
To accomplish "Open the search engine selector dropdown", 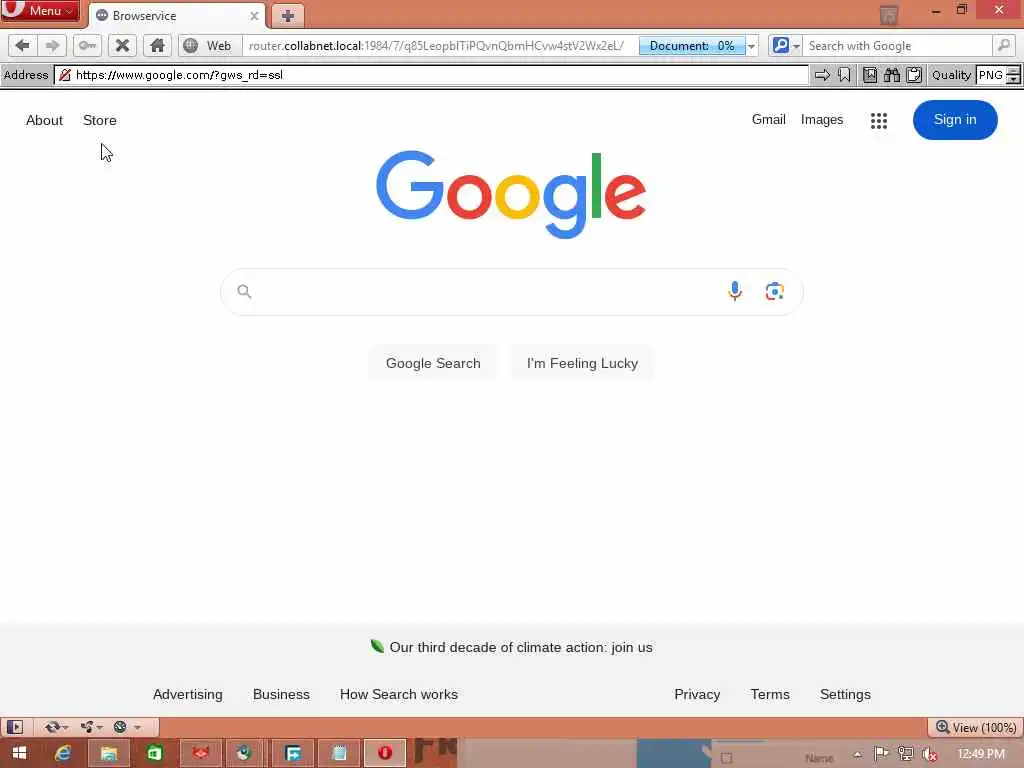I will (786, 46).
